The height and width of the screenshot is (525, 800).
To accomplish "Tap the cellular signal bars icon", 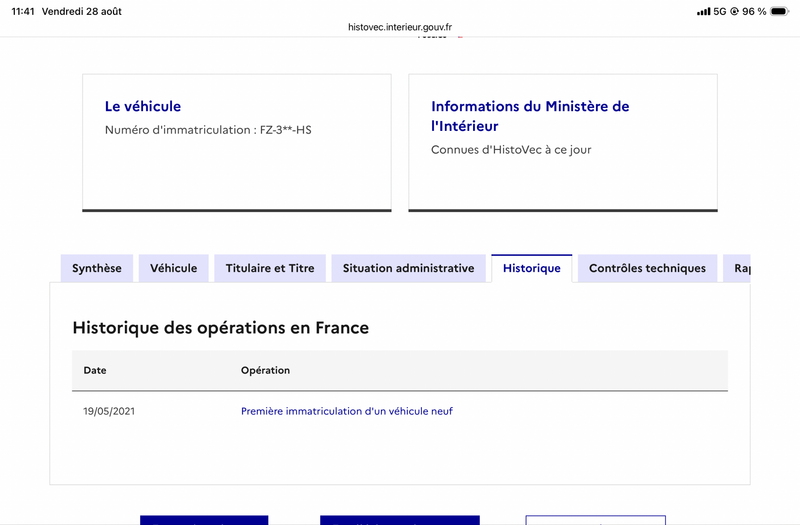I will 704,11.
